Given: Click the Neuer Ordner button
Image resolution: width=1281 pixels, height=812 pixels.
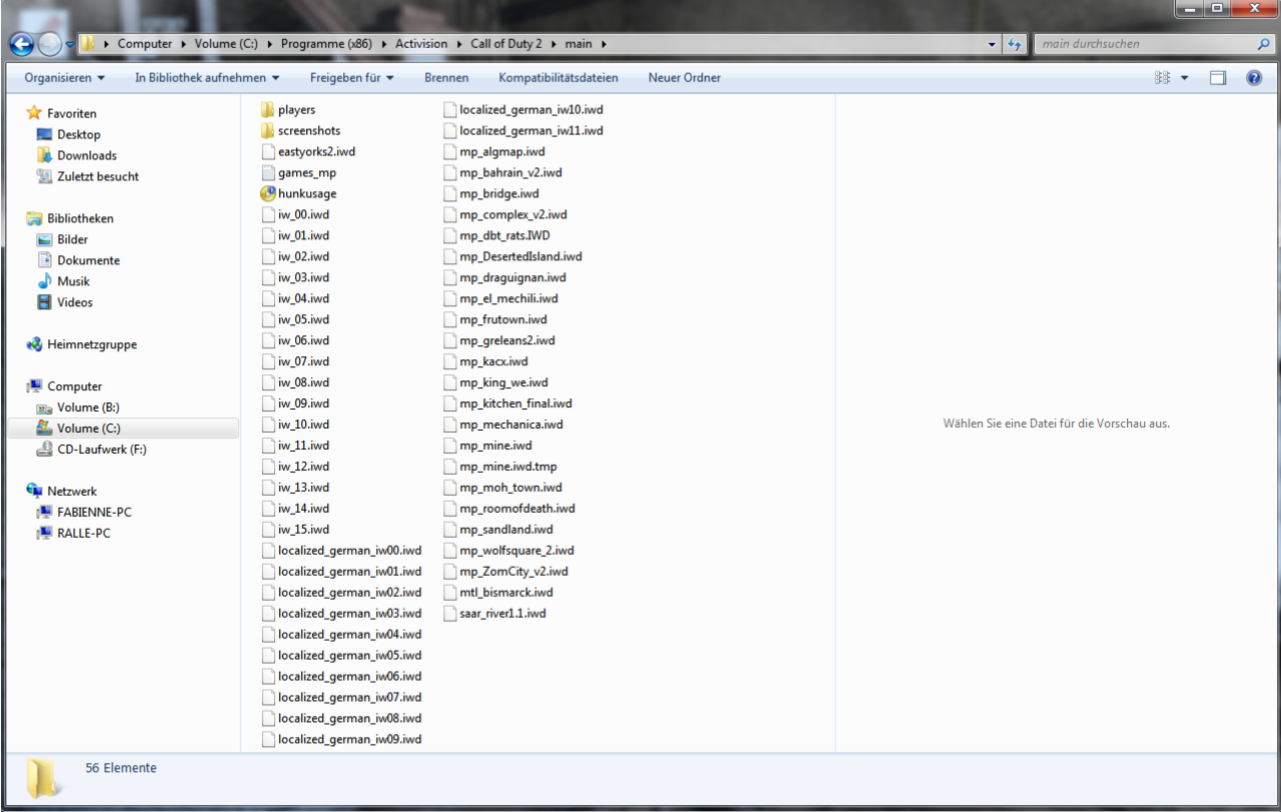Looking at the screenshot, I should point(684,78).
